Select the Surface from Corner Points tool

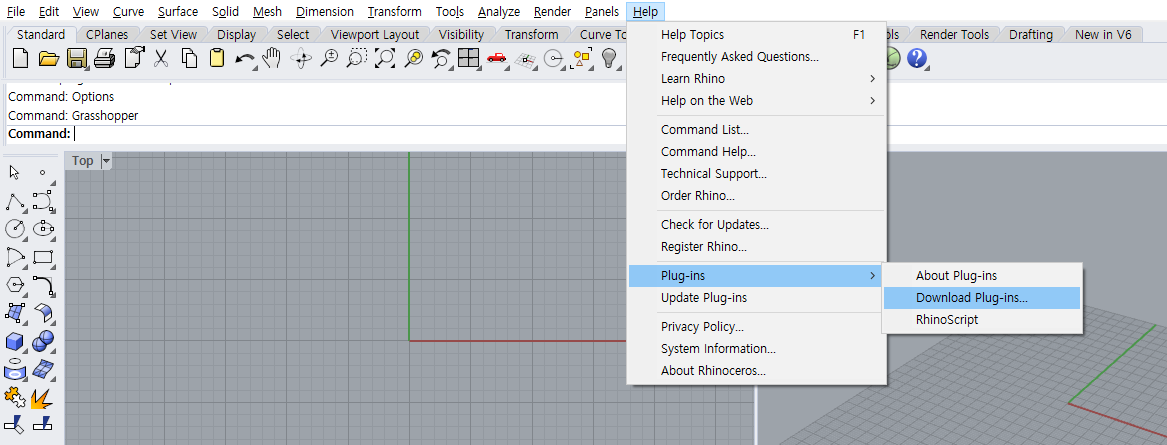[x=15, y=313]
